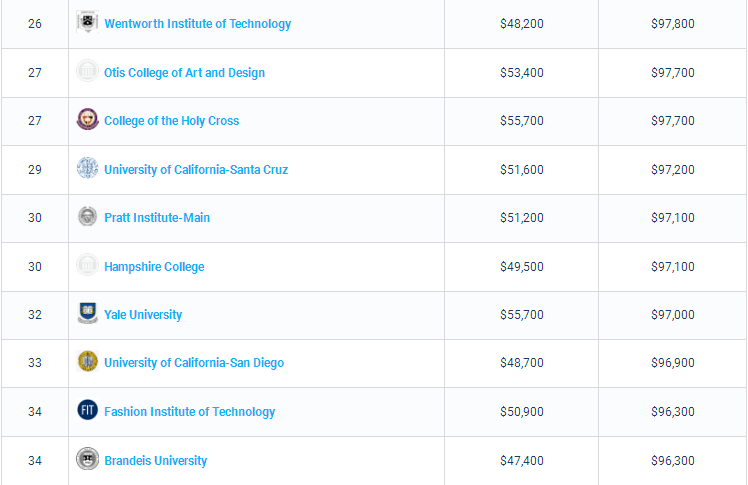Click the Wentworth Institute of Technology logo

click(88, 22)
